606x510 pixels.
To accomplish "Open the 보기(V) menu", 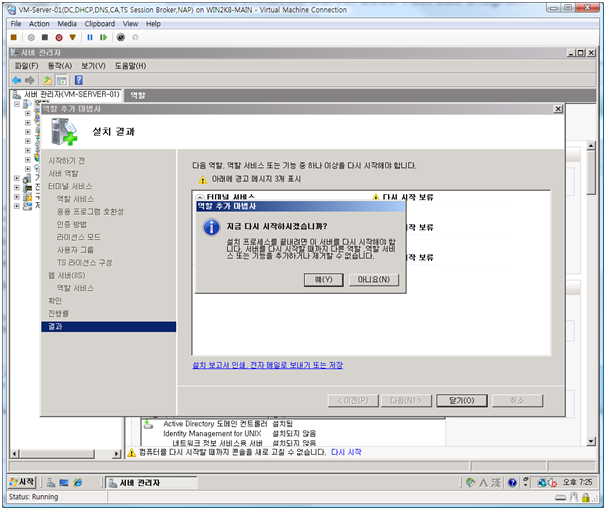I will pos(93,66).
